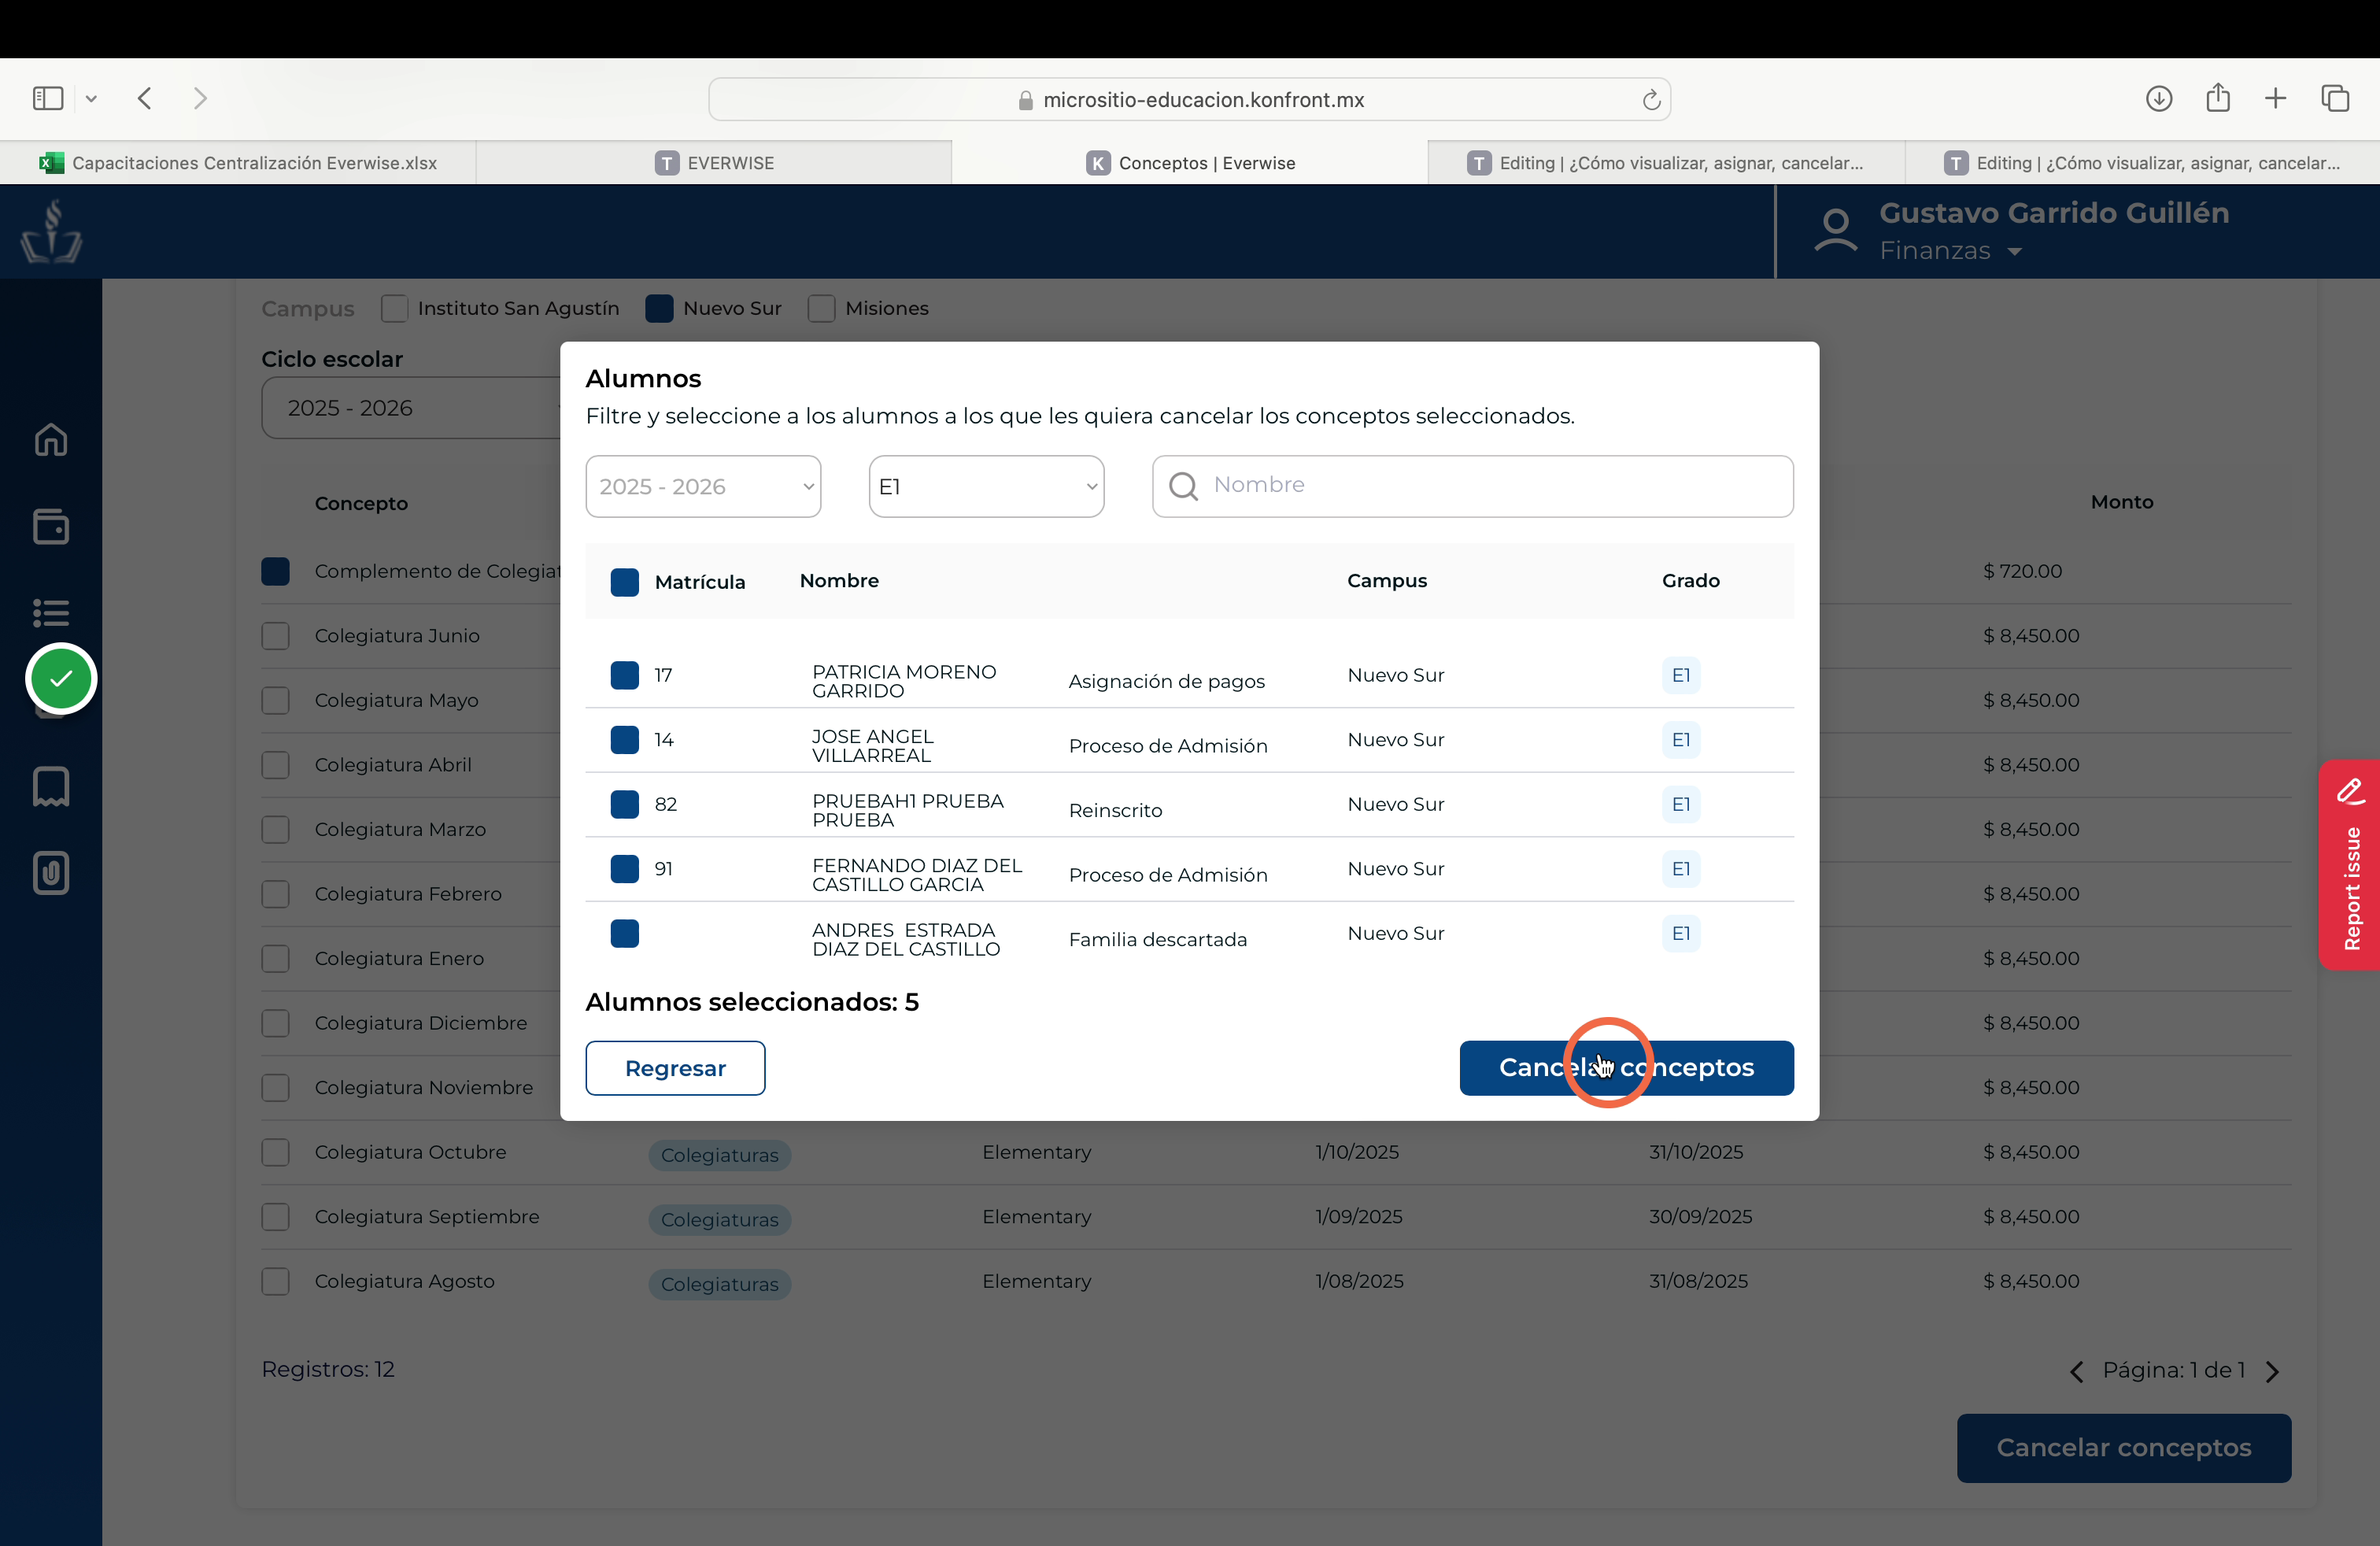This screenshot has width=2380, height=1546.
Task: Click the user profile avatar icon
Action: [1836, 231]
